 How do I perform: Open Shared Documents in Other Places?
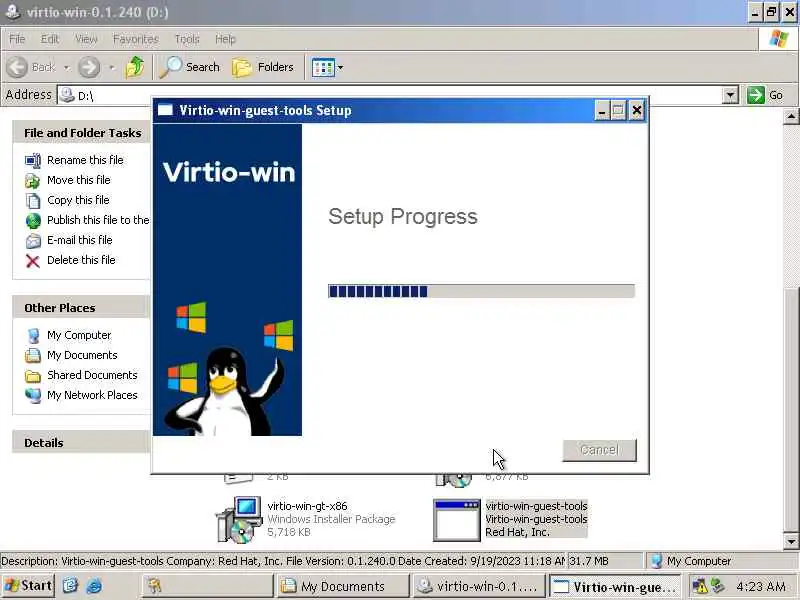tap(92, 375)
